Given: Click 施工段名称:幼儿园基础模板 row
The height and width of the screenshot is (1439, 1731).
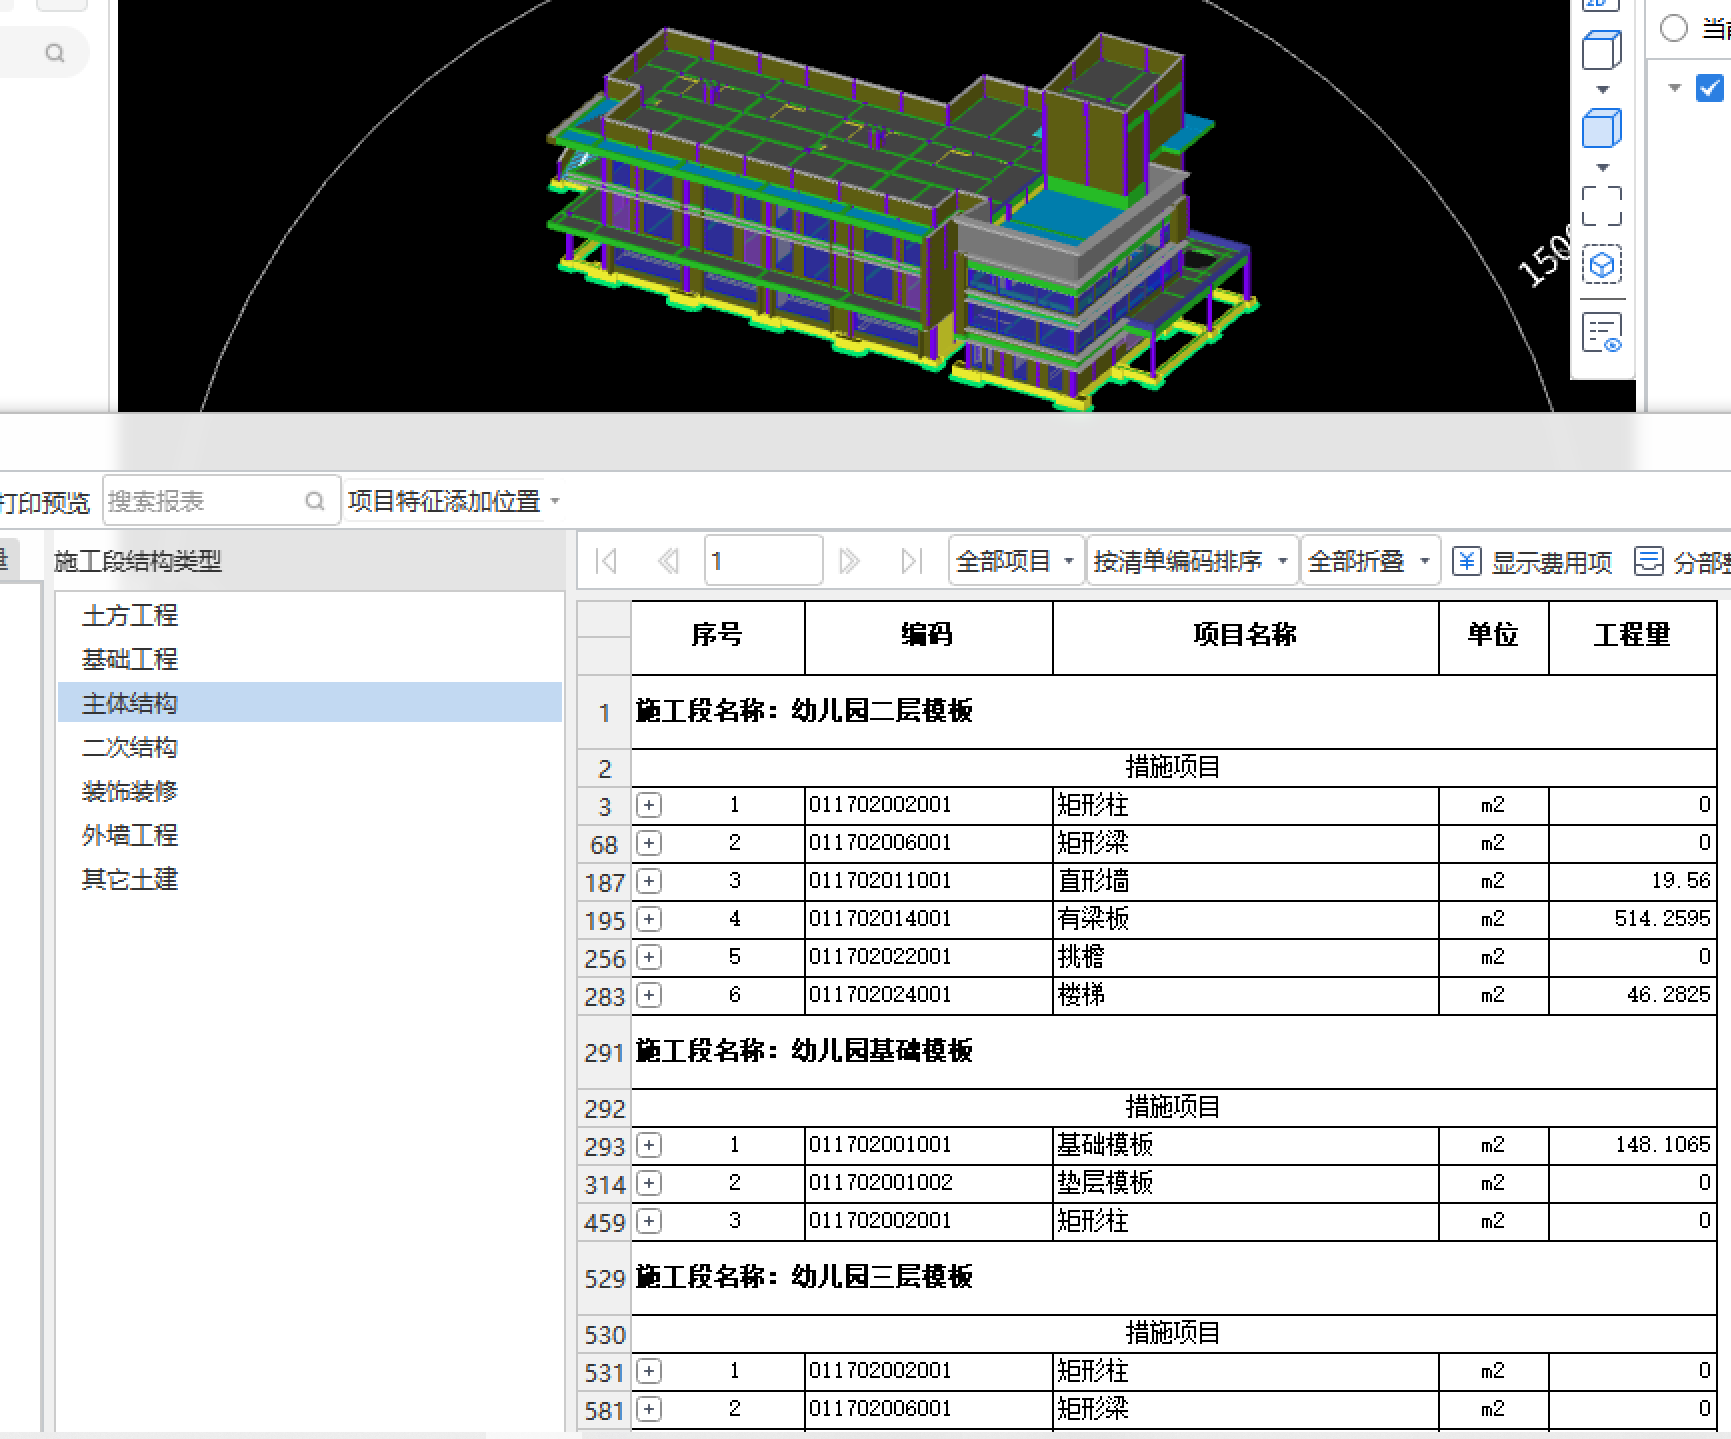Looking at the screenshot, I should point(1174,1052).
